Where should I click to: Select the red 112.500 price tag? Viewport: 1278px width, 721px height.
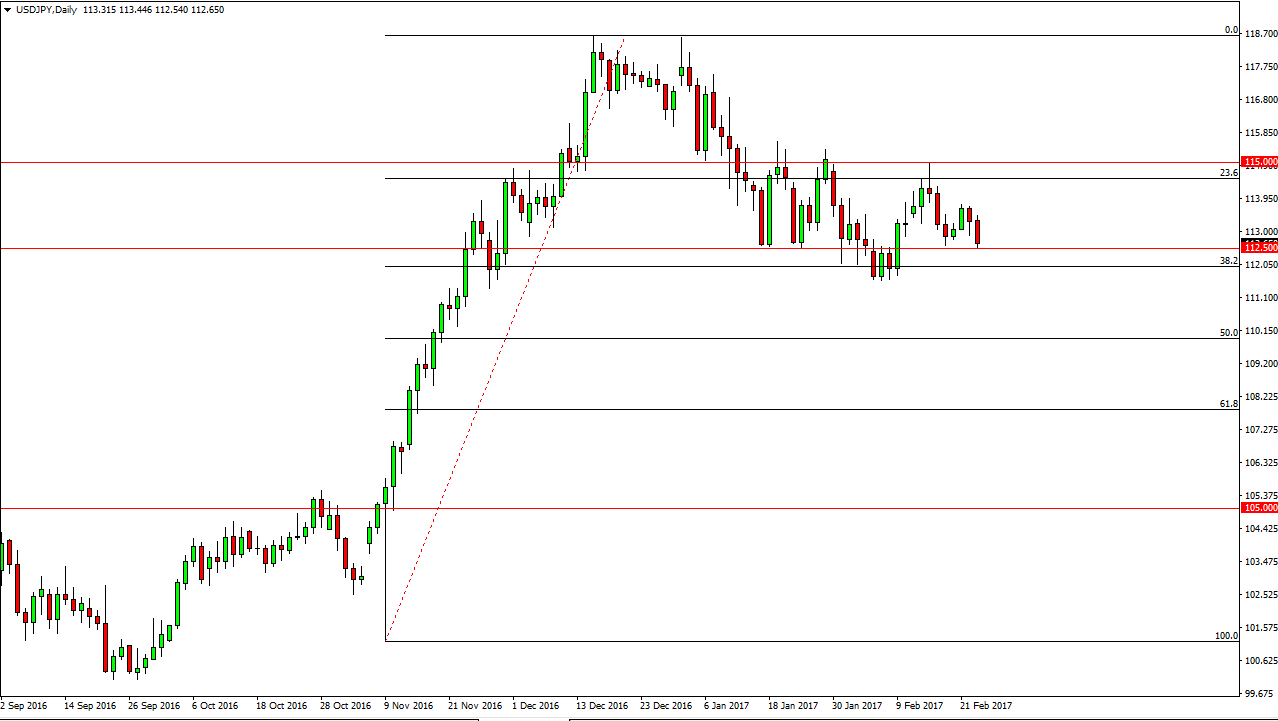(1259, 247)
